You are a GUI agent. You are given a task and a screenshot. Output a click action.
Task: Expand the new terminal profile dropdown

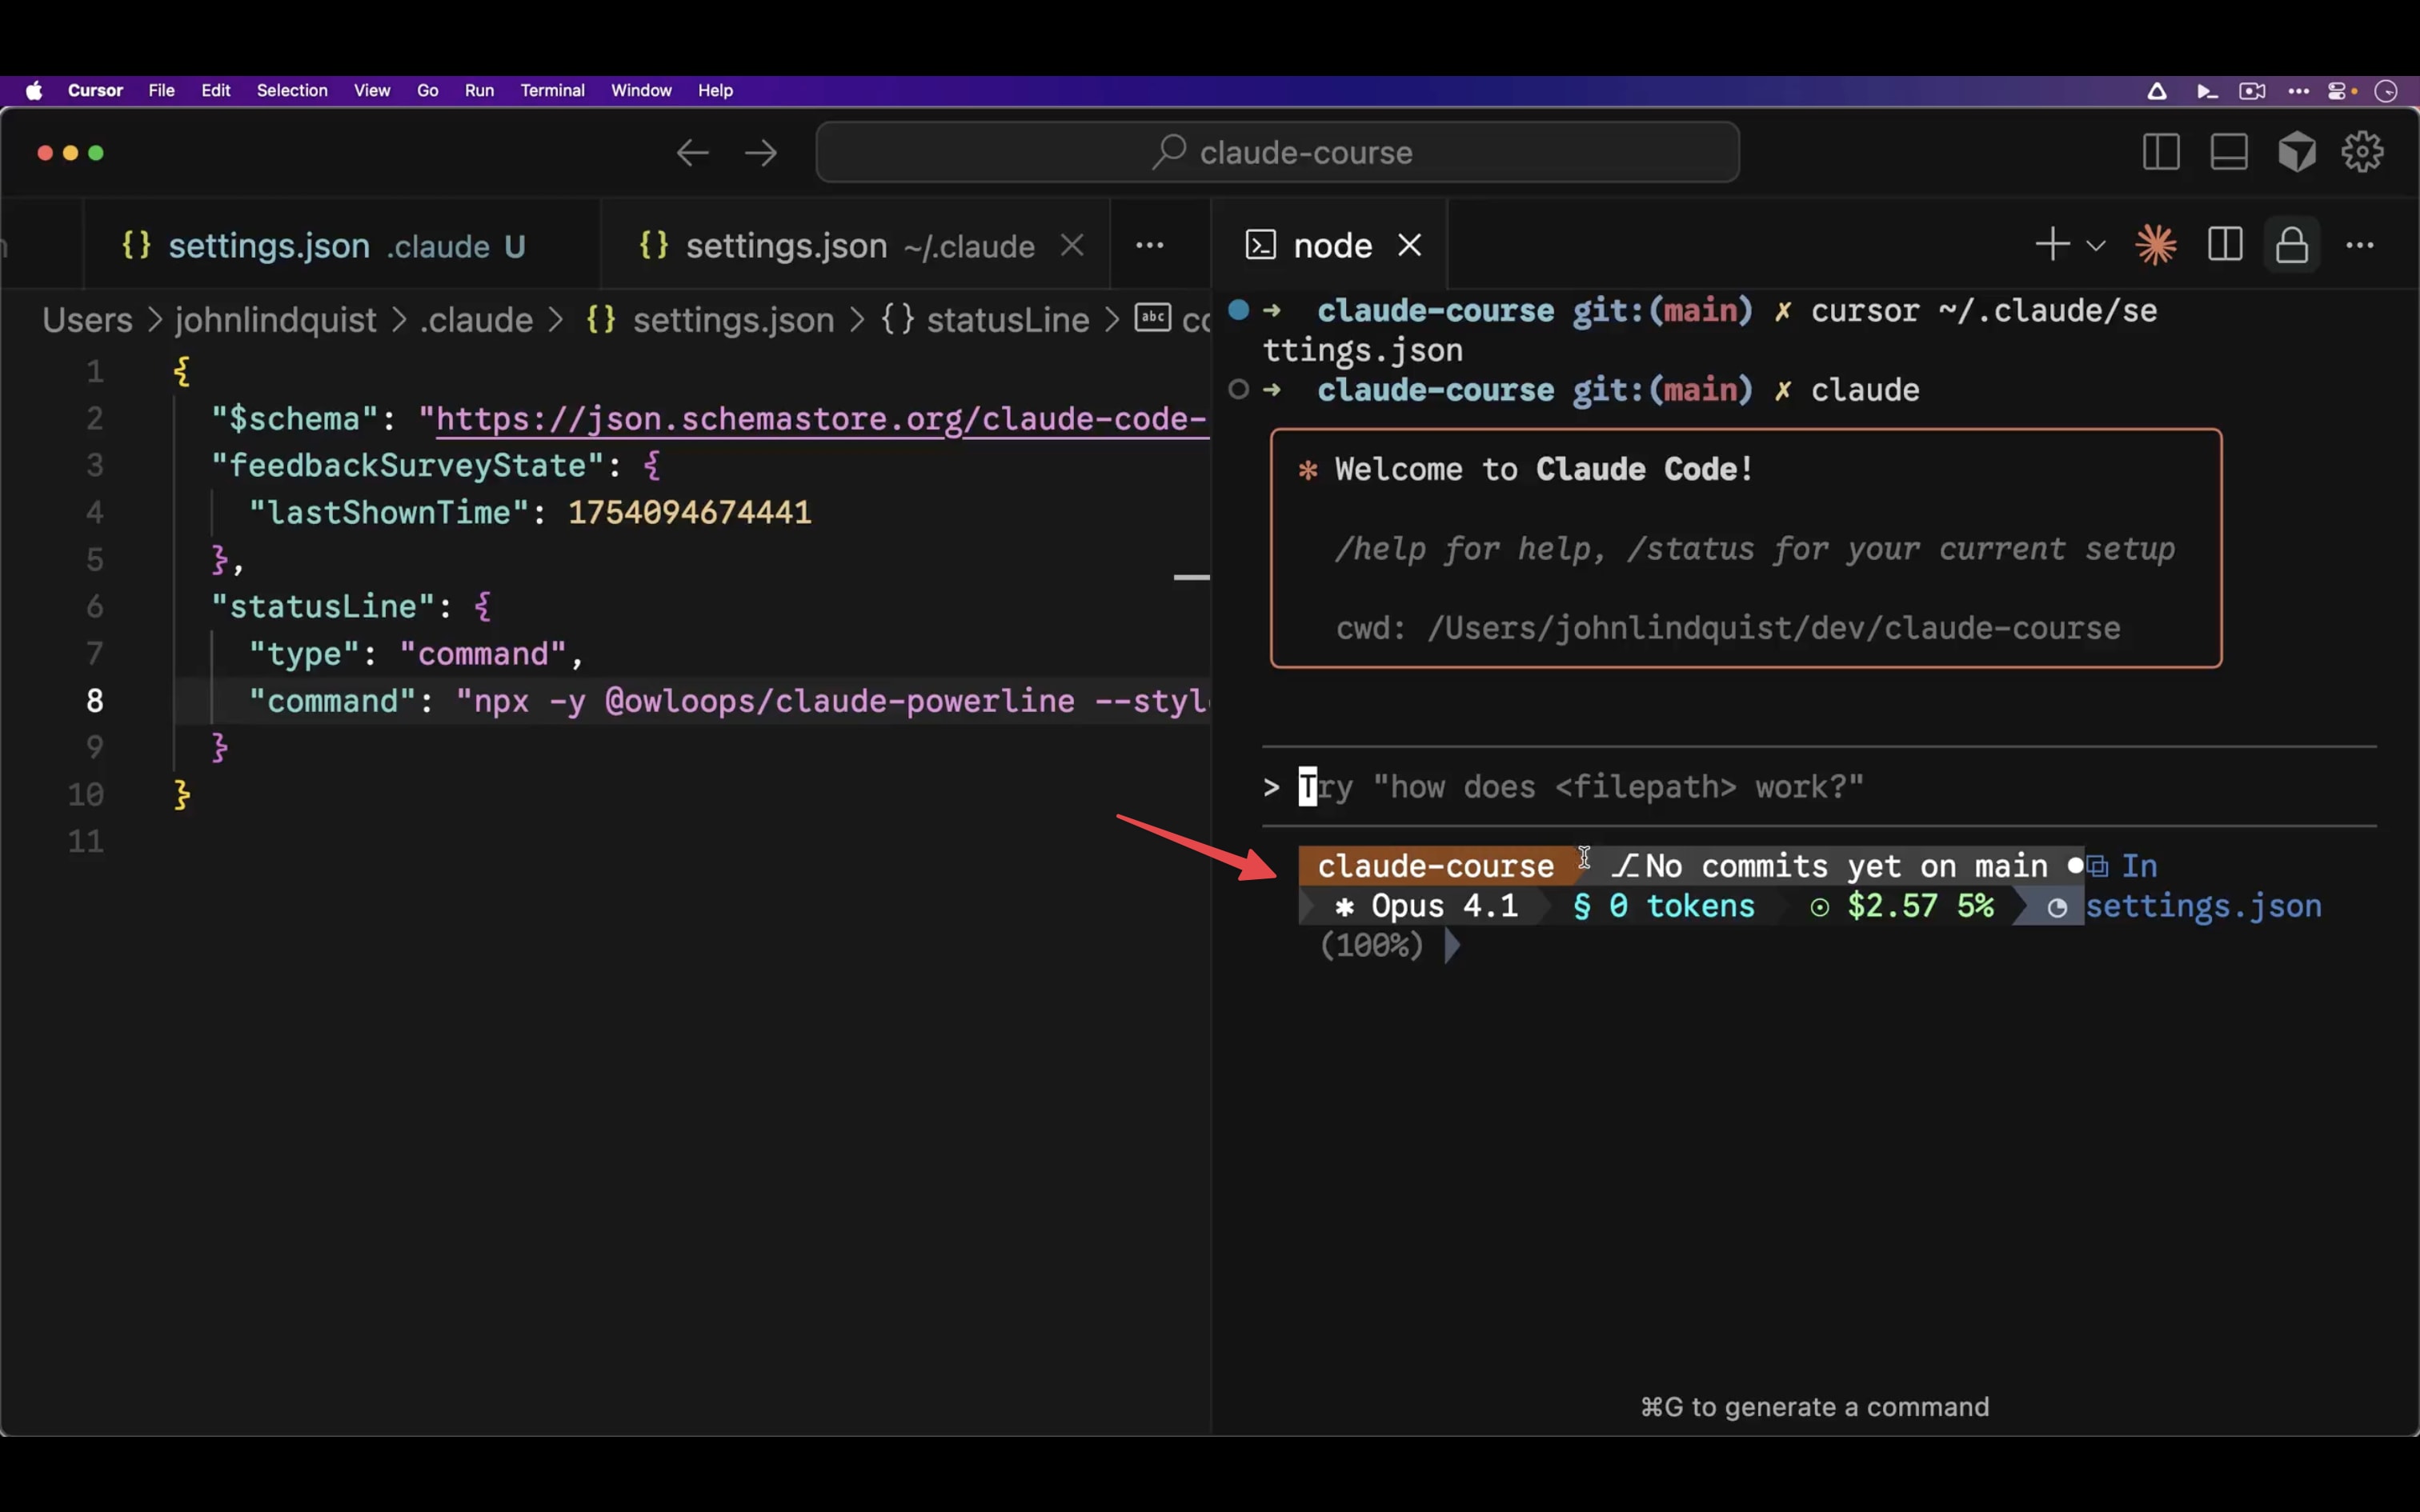[2096, 246]
